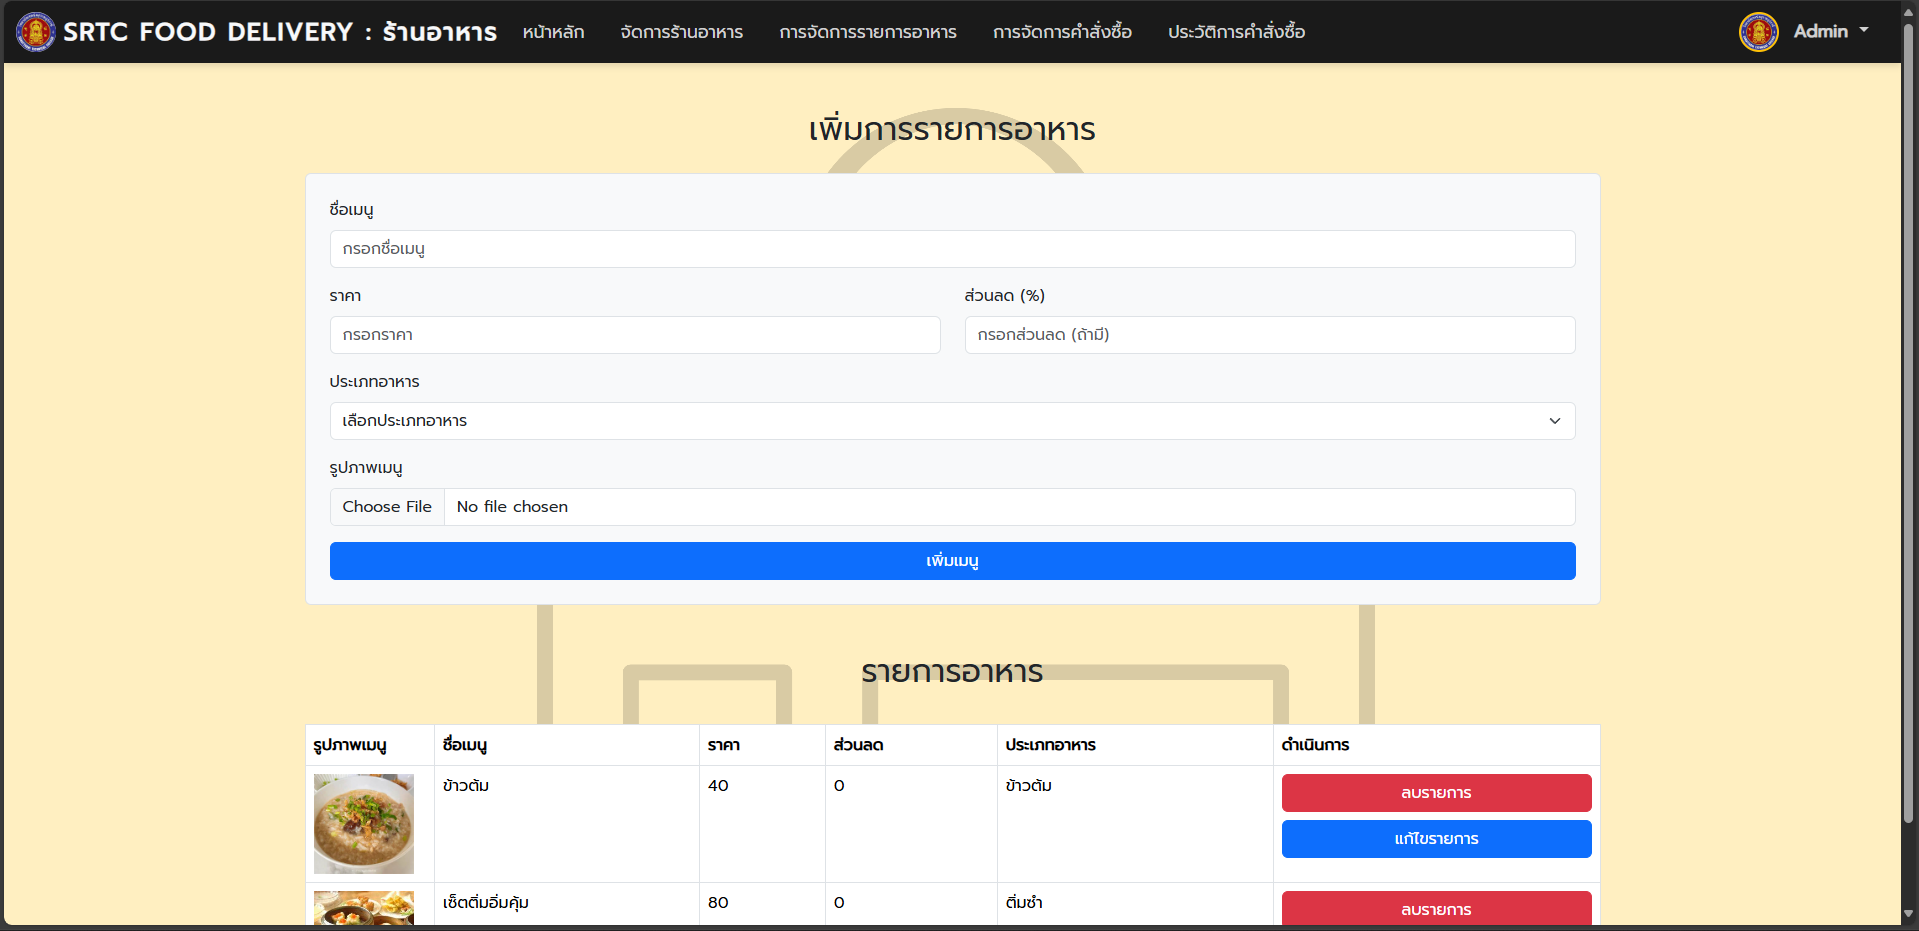Viewport: 1919px width, 931px height.
Task: Navigate to การจัดการคำสั่งซื้อ page
Action: [1062, 32]
